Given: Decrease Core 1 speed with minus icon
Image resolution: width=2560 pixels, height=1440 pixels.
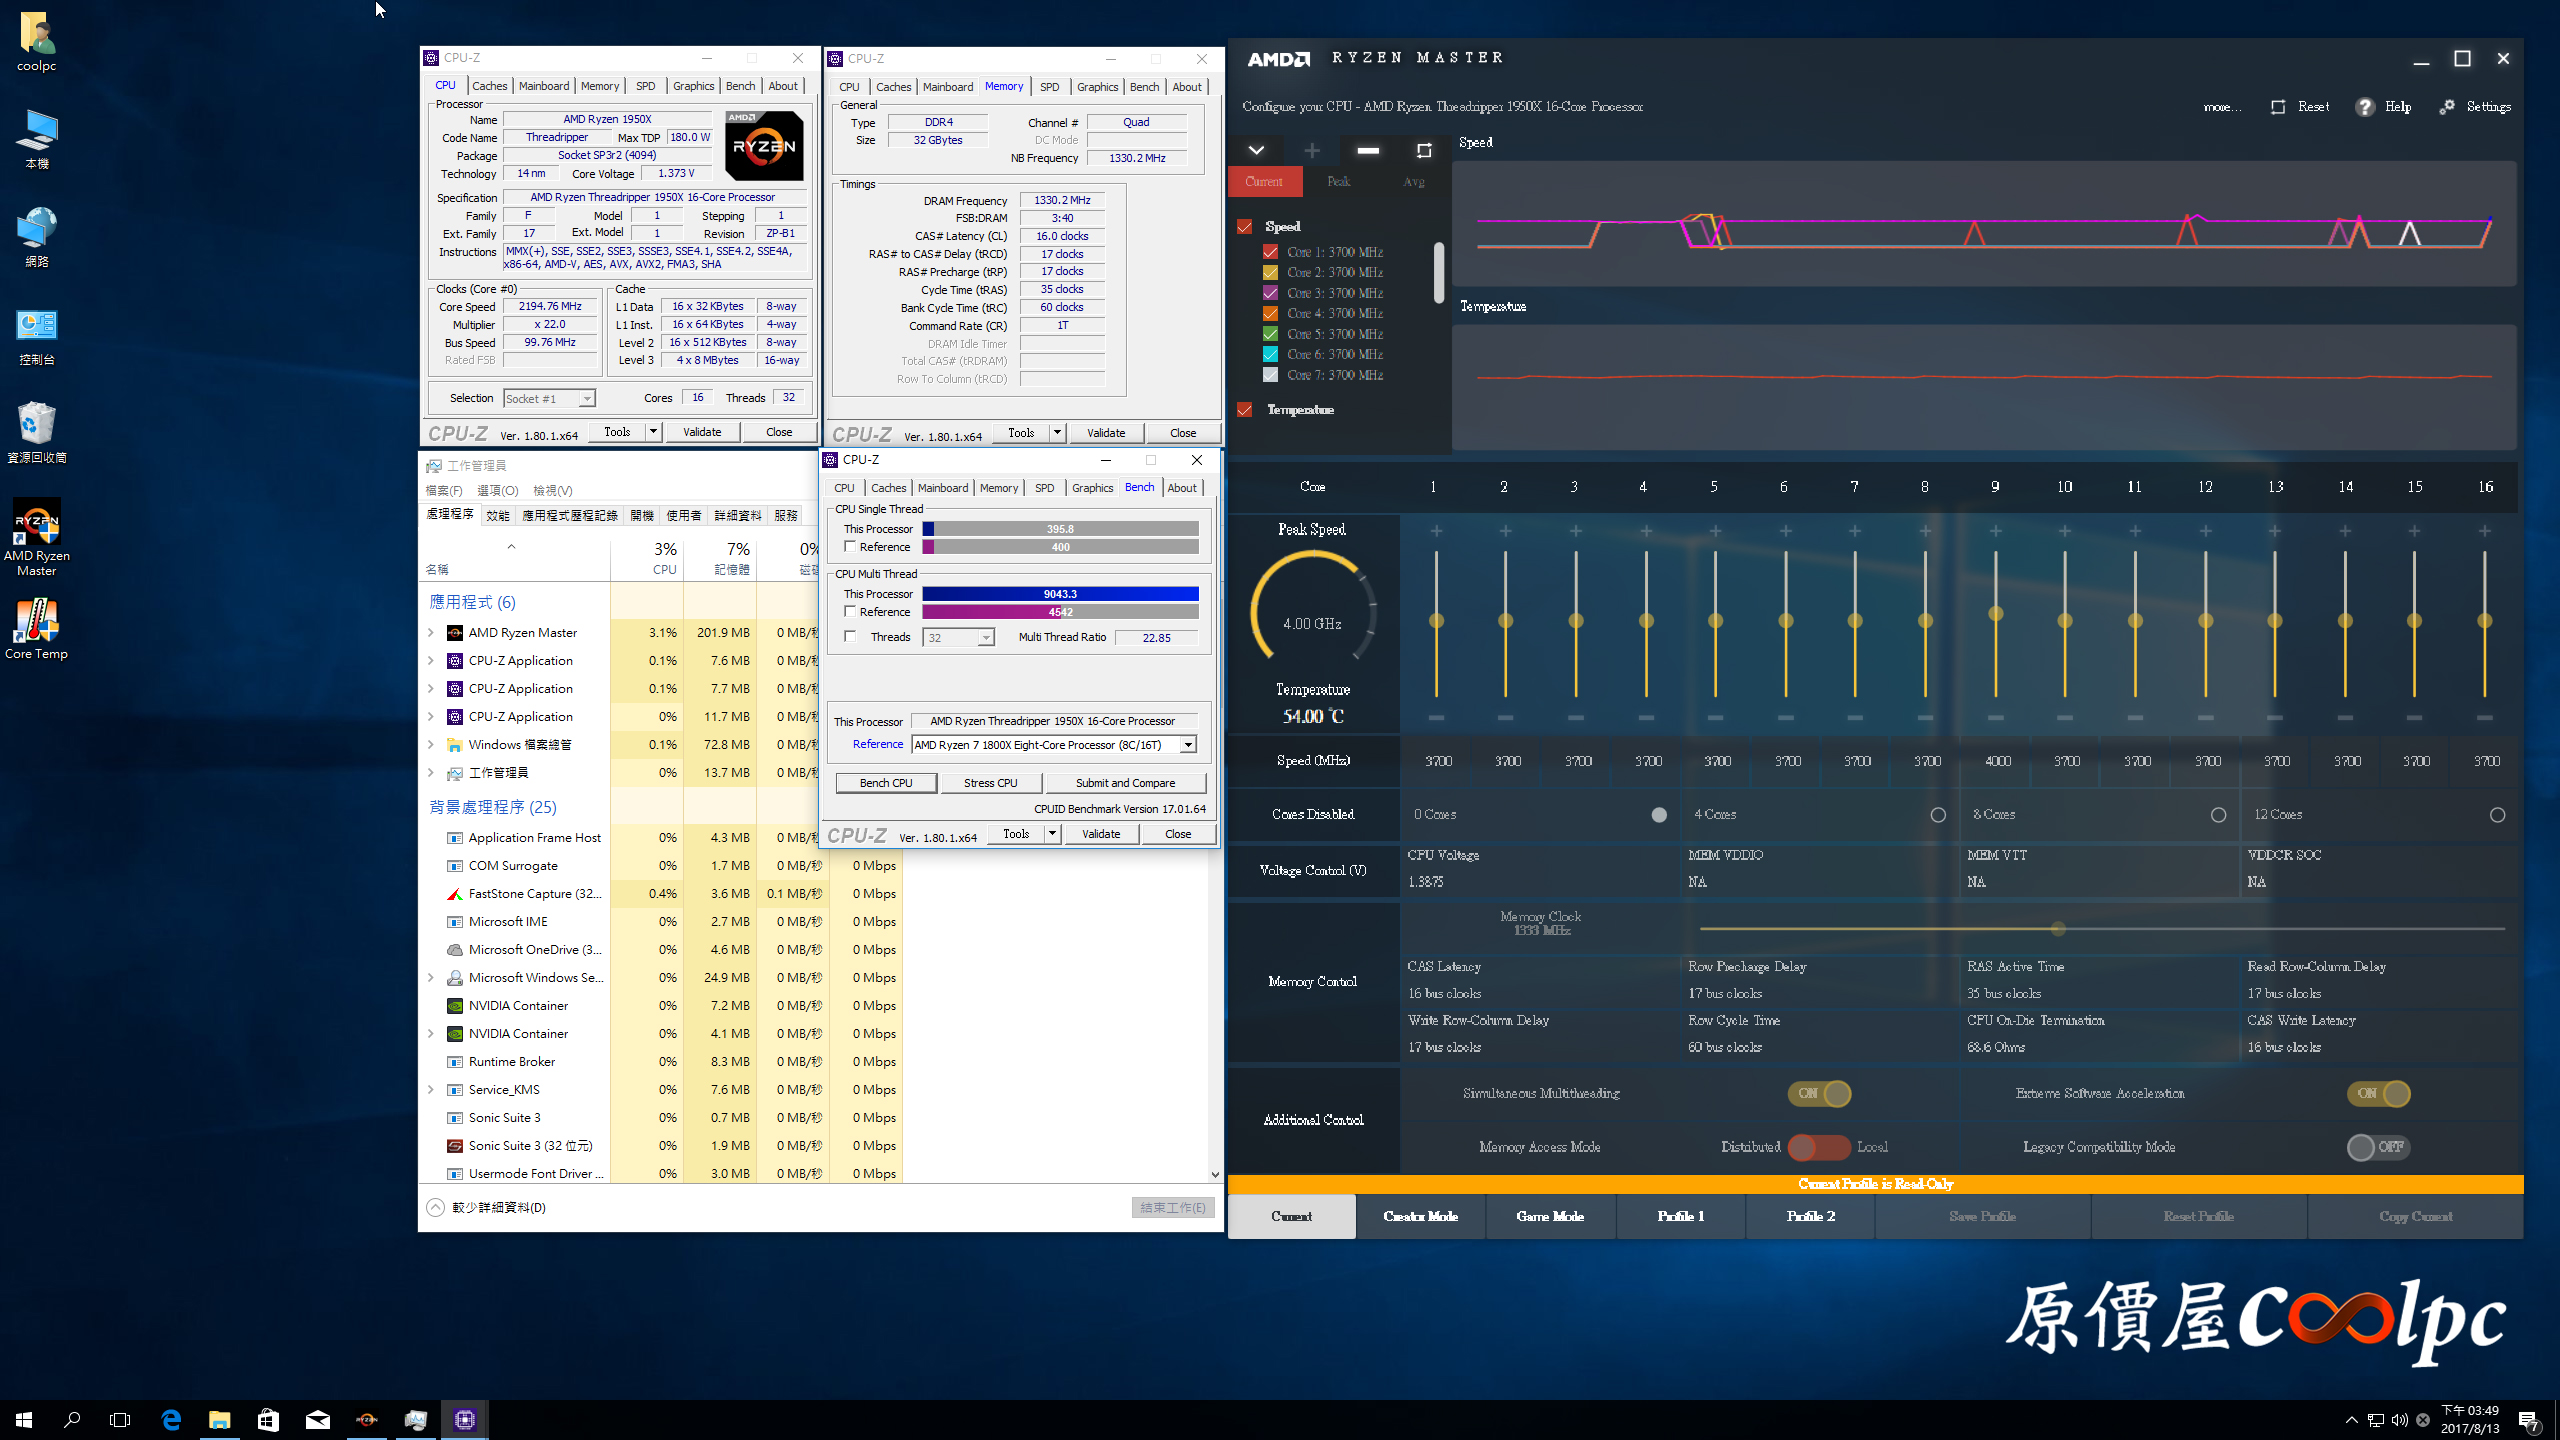Looking at the screenshot, I should [x=1436, y=718].
